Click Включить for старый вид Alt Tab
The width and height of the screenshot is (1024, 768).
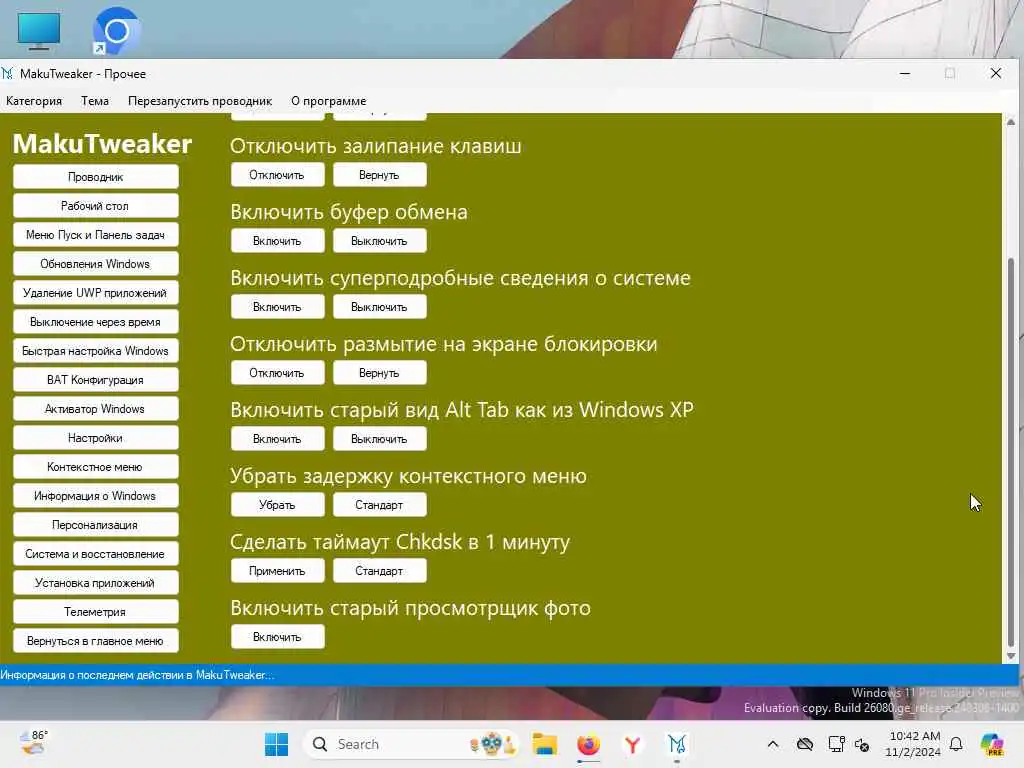coord(278,439)
